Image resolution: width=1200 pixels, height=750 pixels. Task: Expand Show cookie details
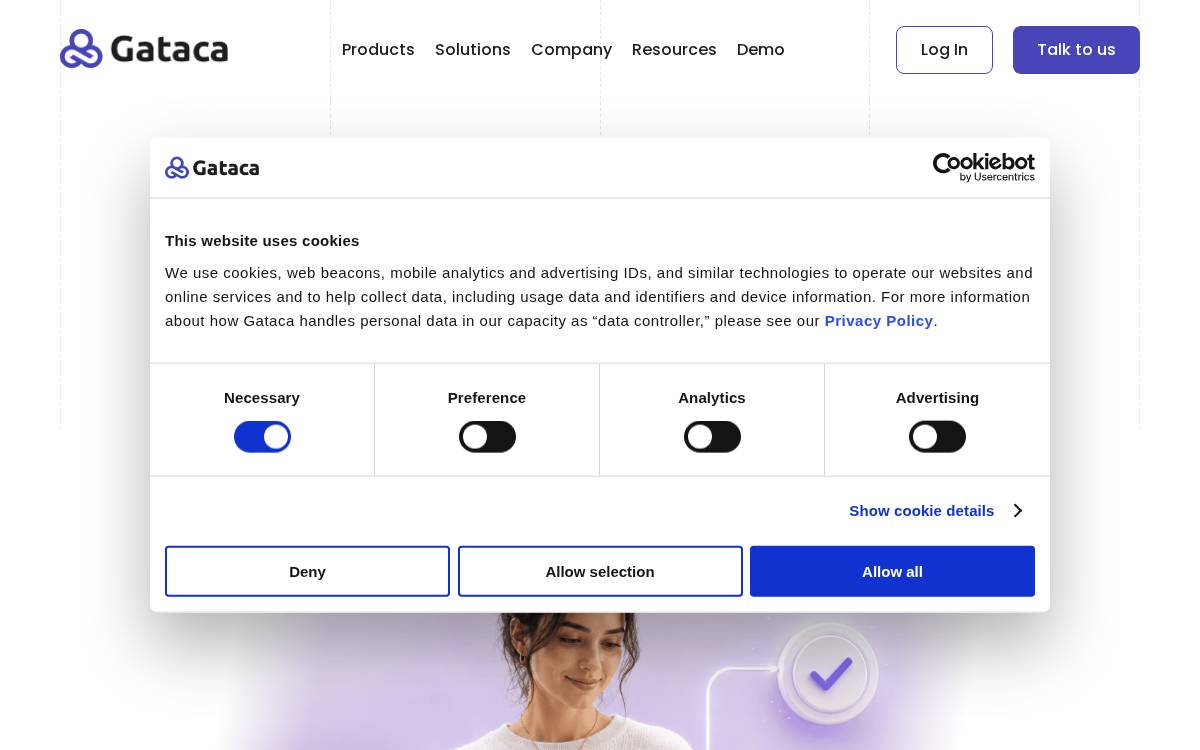(x=935, y=511)
